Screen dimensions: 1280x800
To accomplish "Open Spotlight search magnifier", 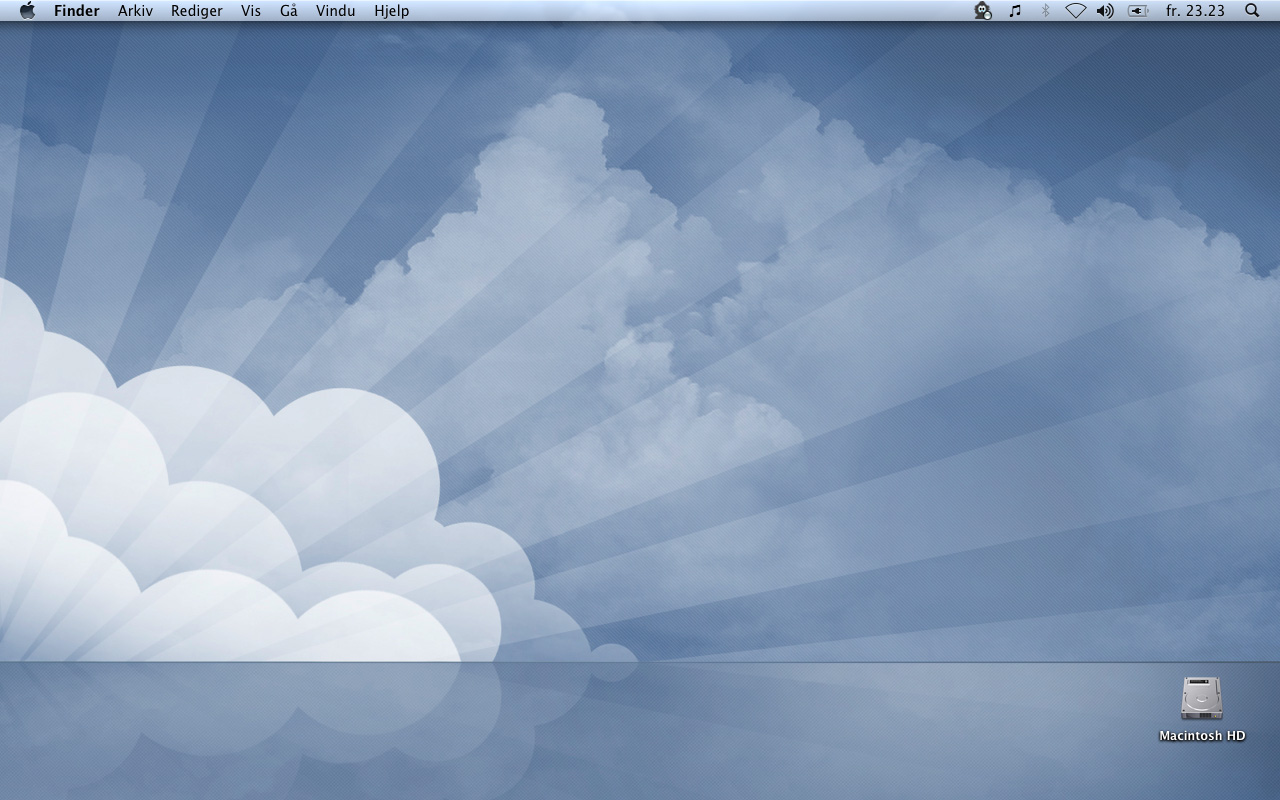I will [1252, 11].
